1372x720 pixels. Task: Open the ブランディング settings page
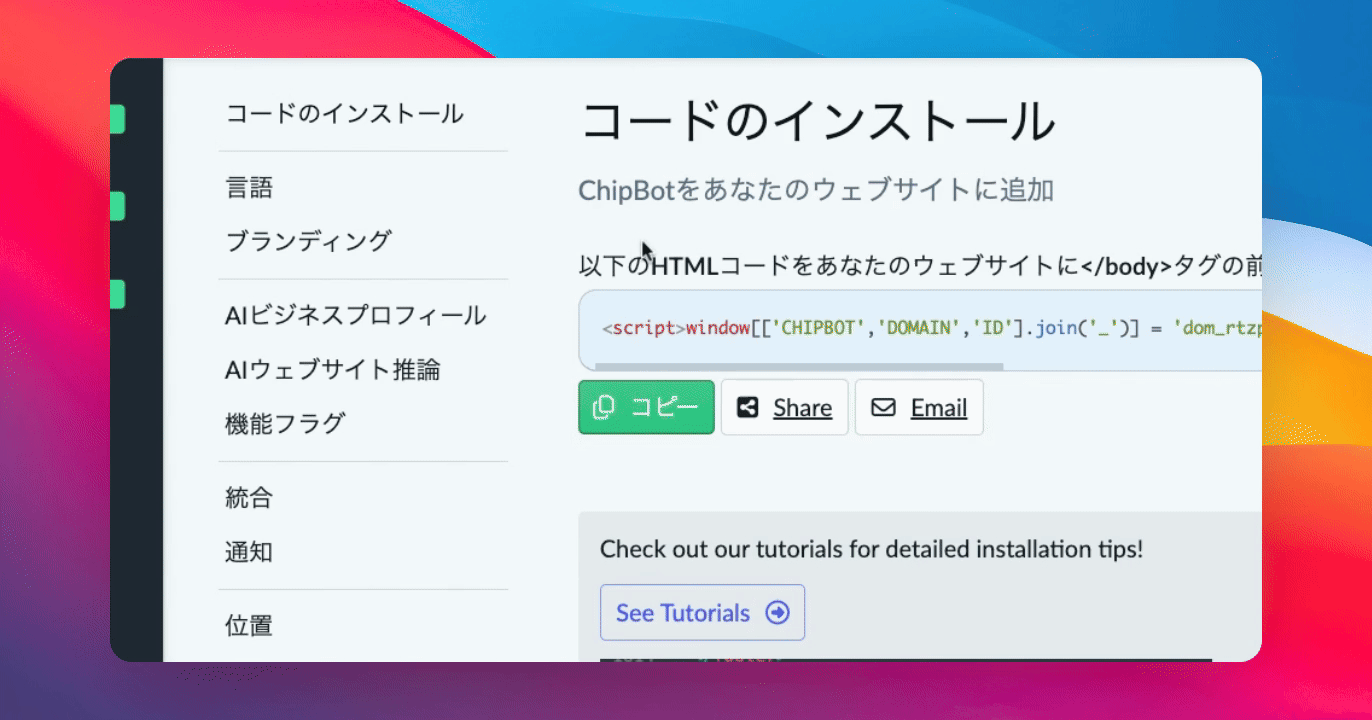(x=308, y=241)
